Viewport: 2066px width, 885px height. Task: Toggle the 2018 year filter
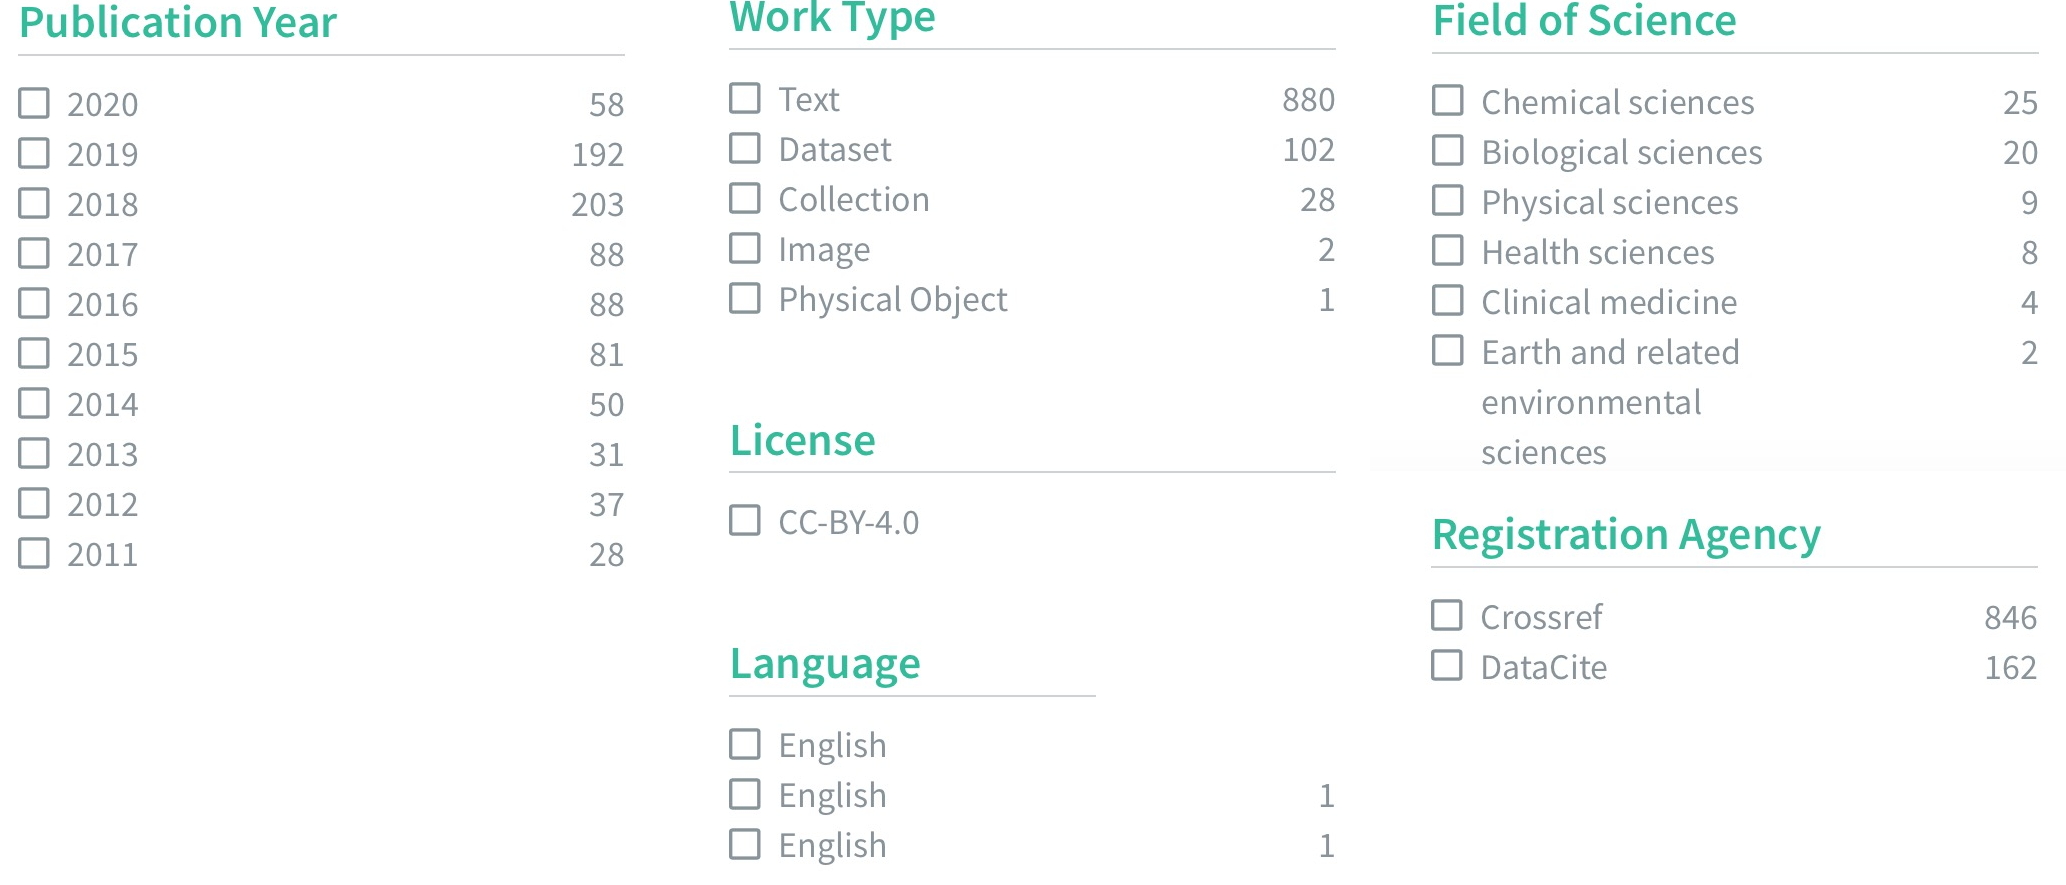34,203
